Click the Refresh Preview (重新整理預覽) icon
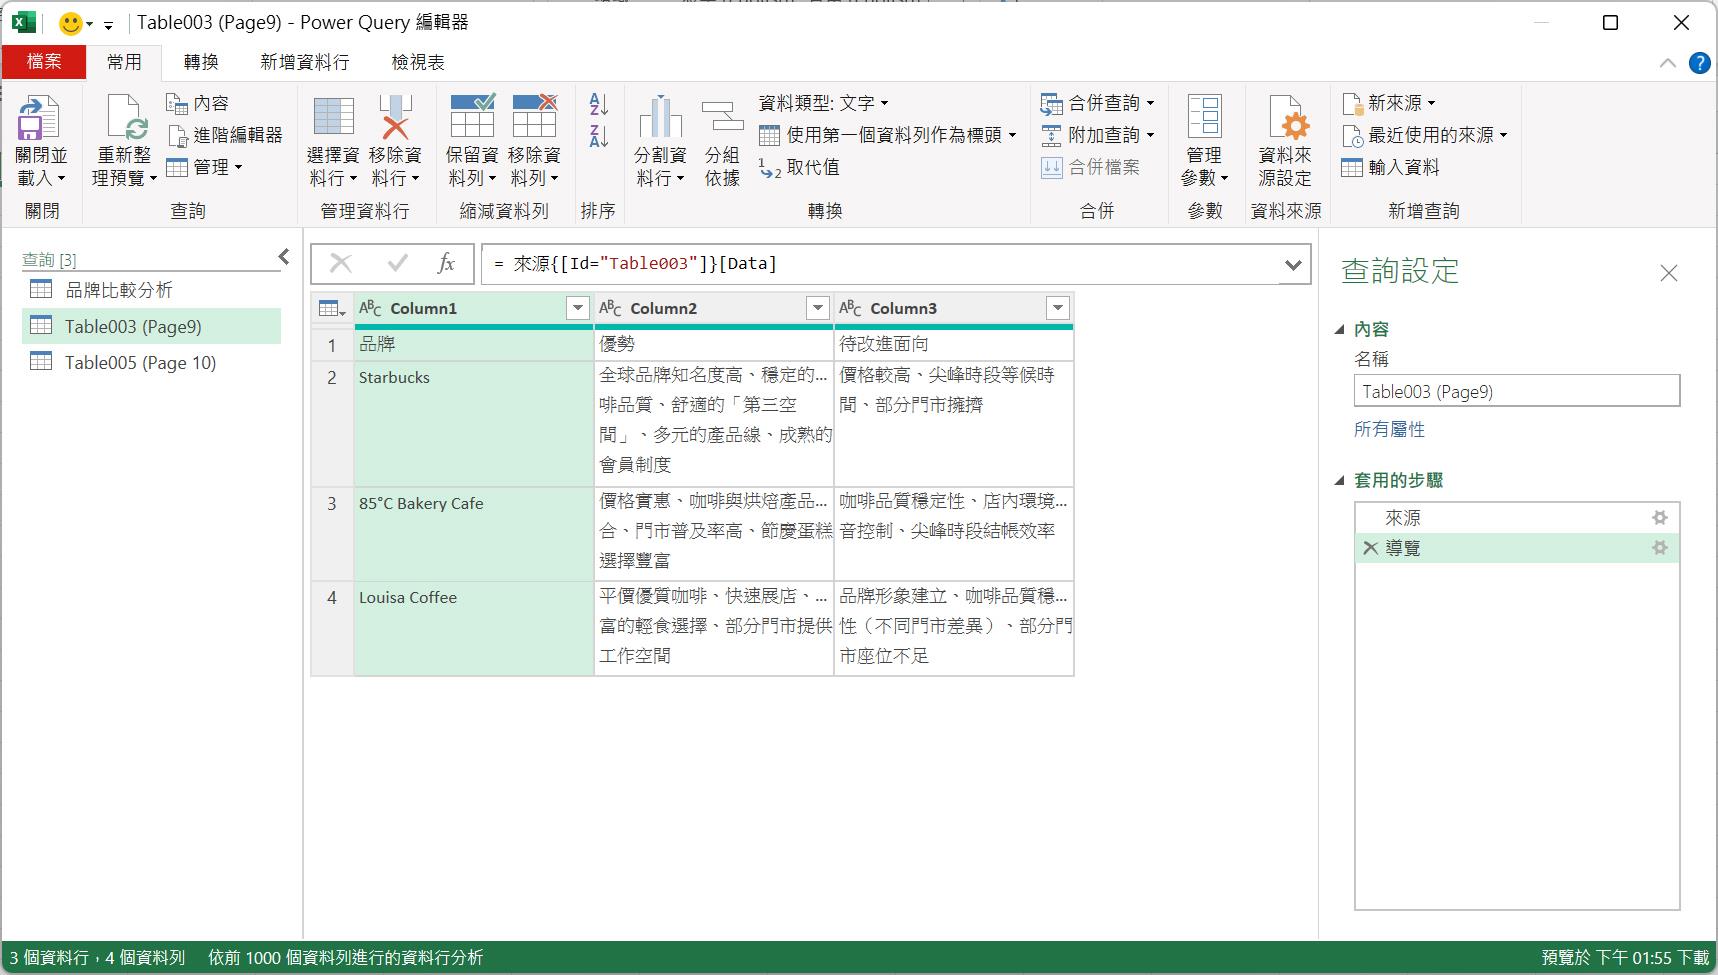 tap(125, 119)
